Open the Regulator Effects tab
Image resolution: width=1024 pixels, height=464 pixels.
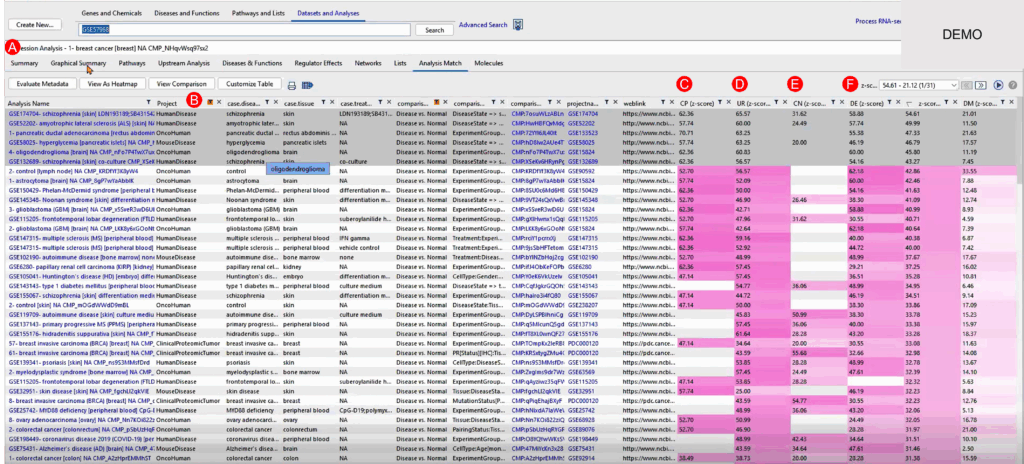(x=318, y=63)
